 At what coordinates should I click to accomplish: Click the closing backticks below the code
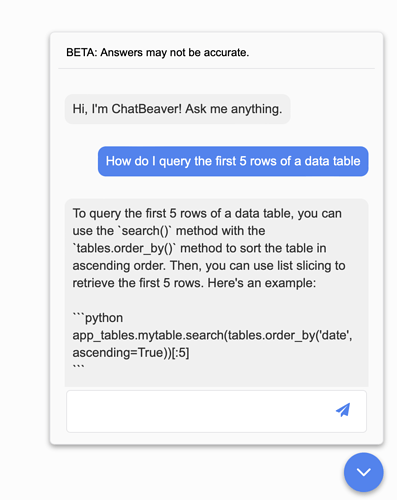79,367
